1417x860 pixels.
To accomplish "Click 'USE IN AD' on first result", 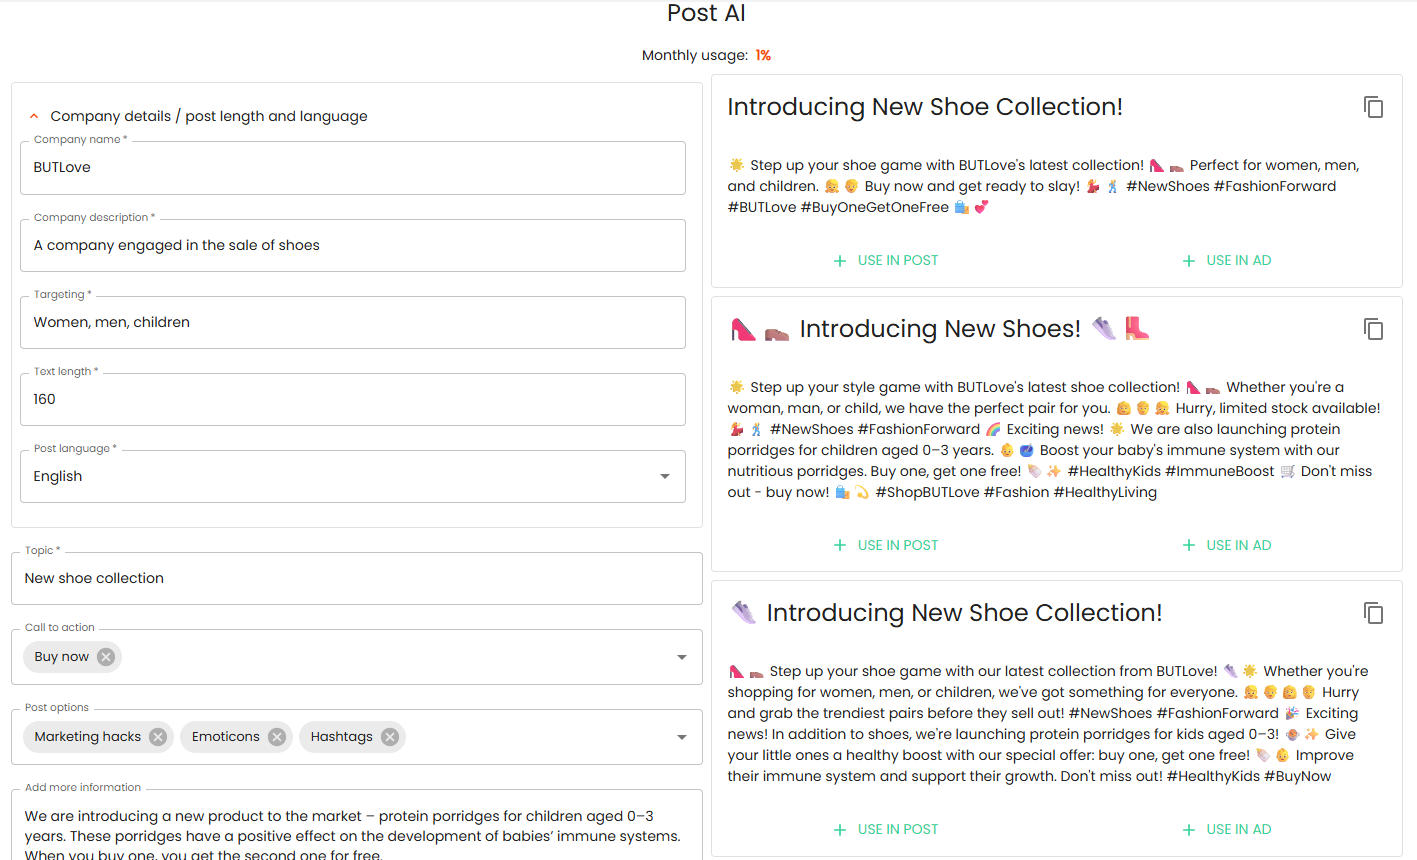I will [1227, 260].
